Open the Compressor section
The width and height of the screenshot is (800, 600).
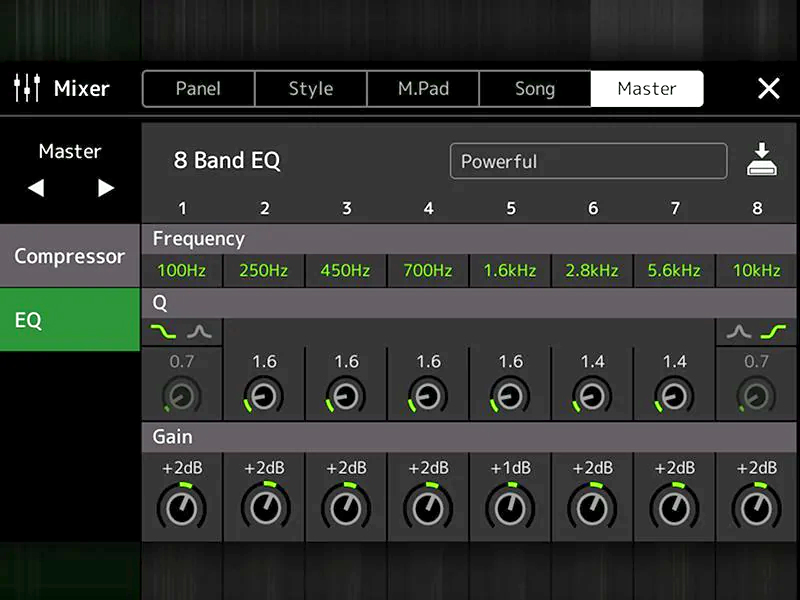point(70,256)
